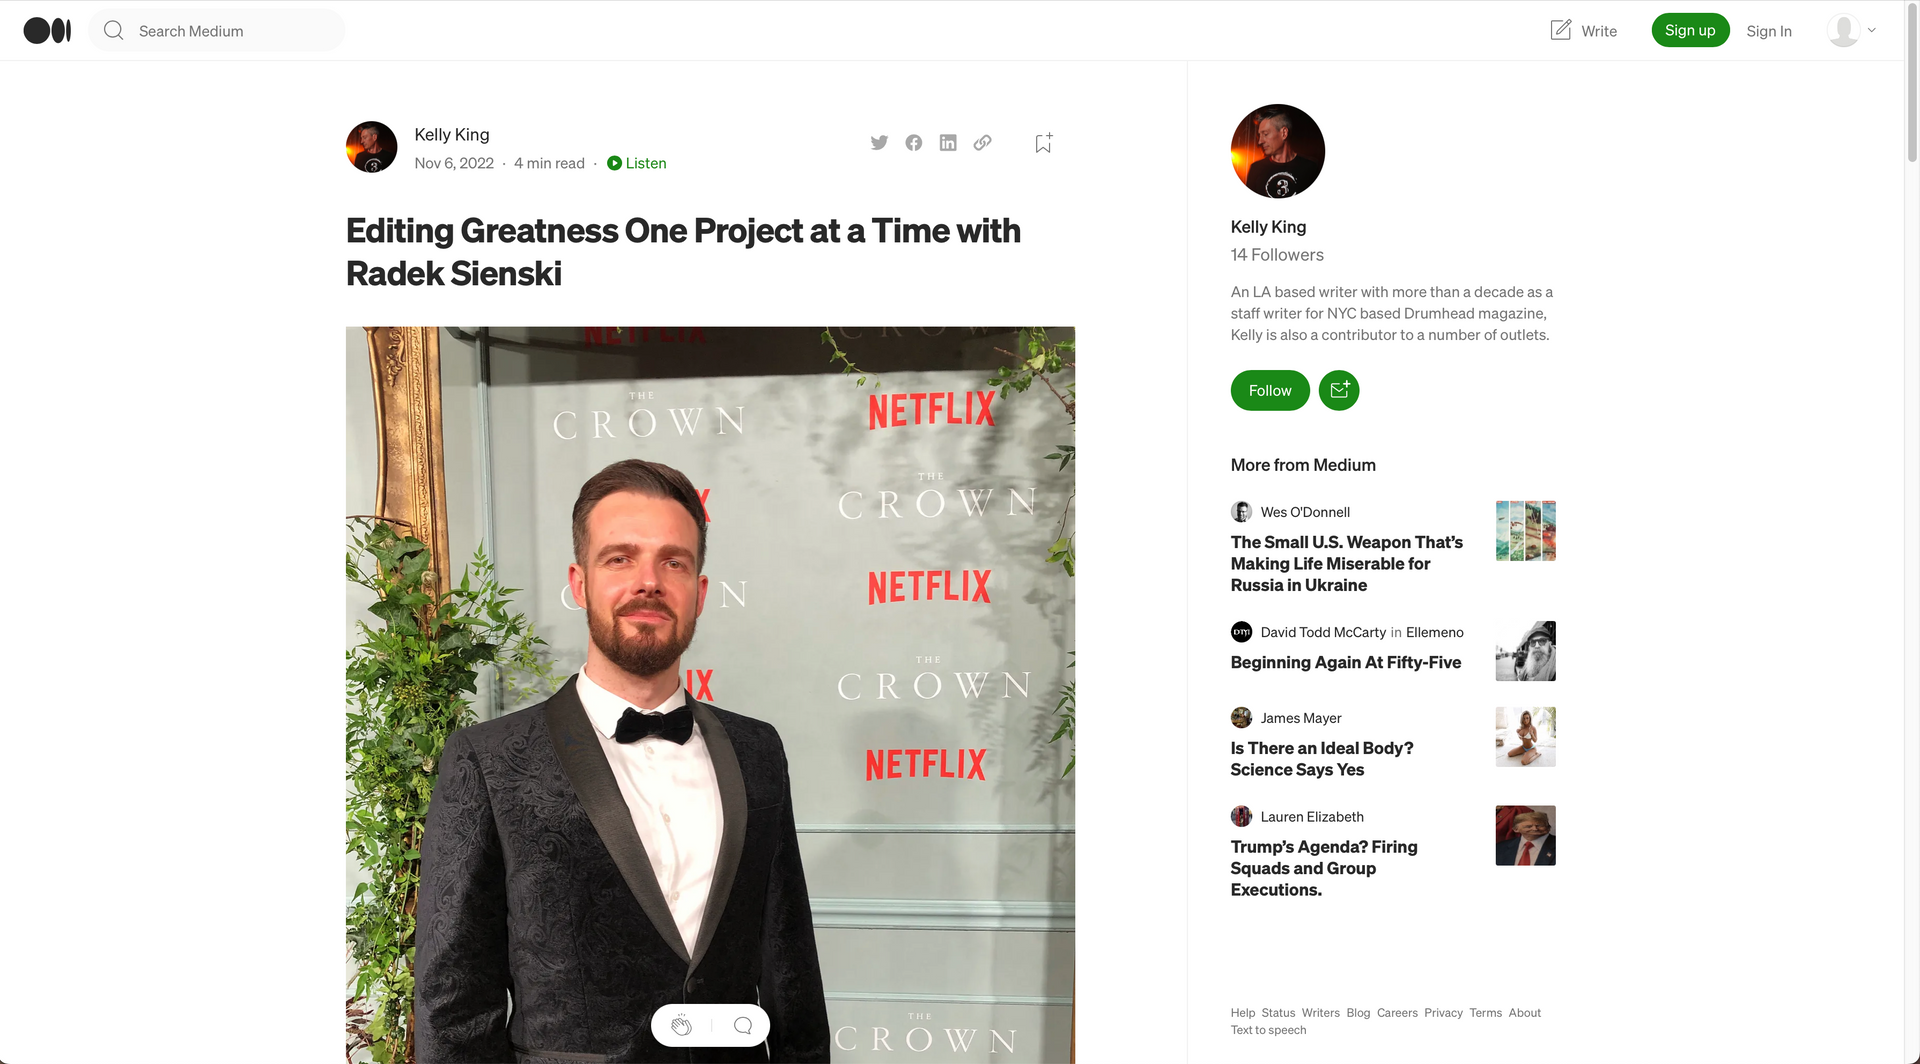Image resolution: width=1920 pixels, height=1064 pixels.
Task: Play the article with Listen button
Action: click(x=637, y=163)
